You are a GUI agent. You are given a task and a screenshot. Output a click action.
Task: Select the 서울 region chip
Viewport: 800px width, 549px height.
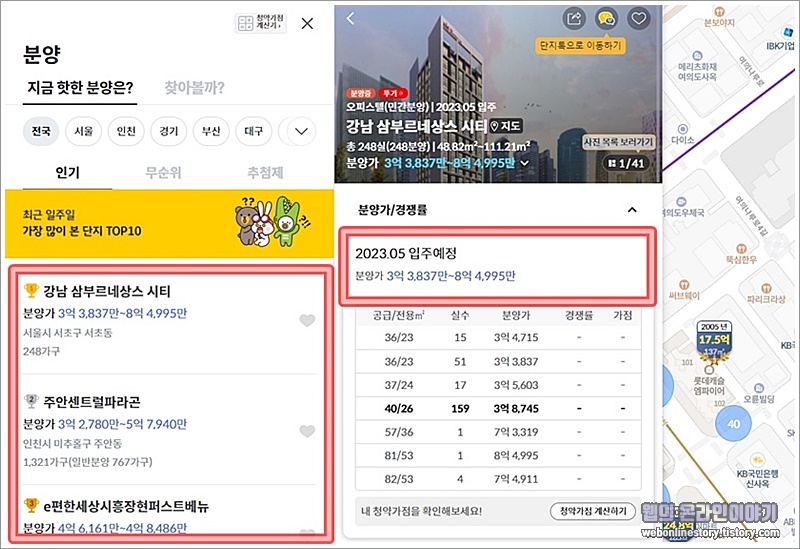[84, 131]
